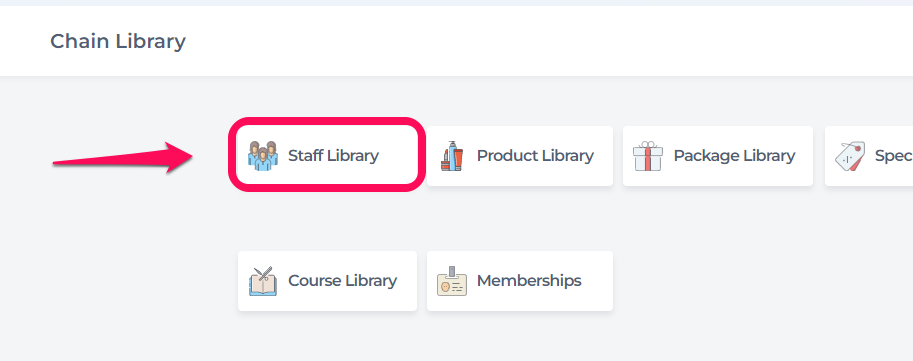Open the Package Library
The width and height of the screenshot is (913, 361).
717,156
